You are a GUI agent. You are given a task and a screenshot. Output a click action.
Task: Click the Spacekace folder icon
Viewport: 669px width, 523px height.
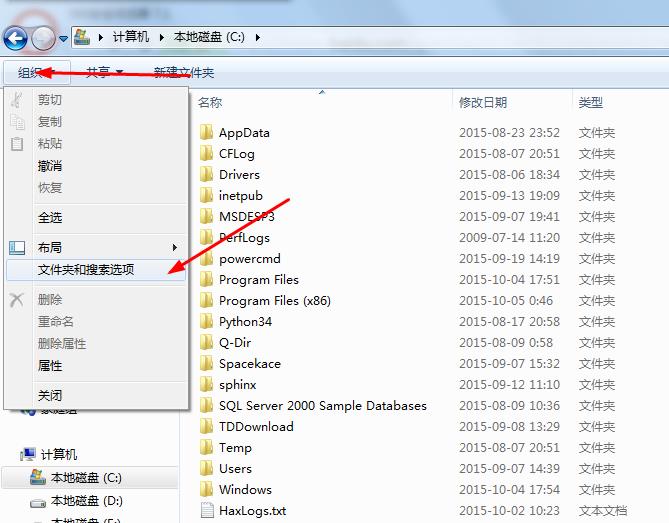tap(207, 363)
